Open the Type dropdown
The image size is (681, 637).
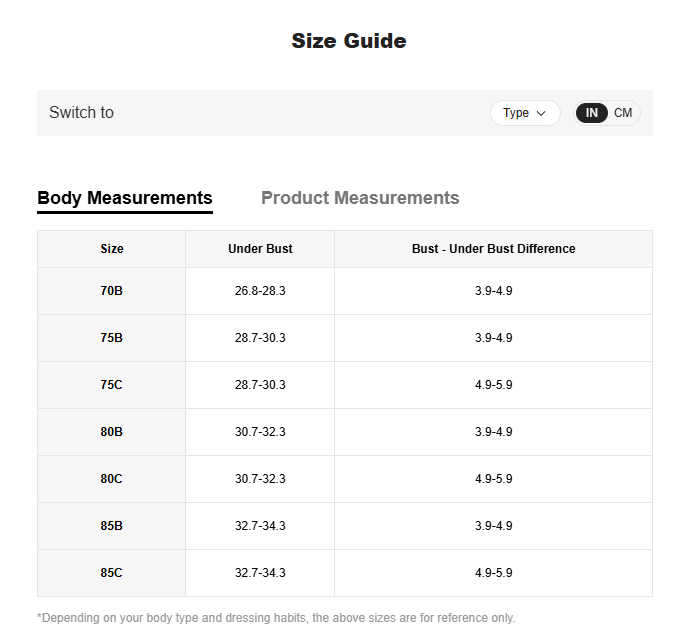click(x=525, y=113)
